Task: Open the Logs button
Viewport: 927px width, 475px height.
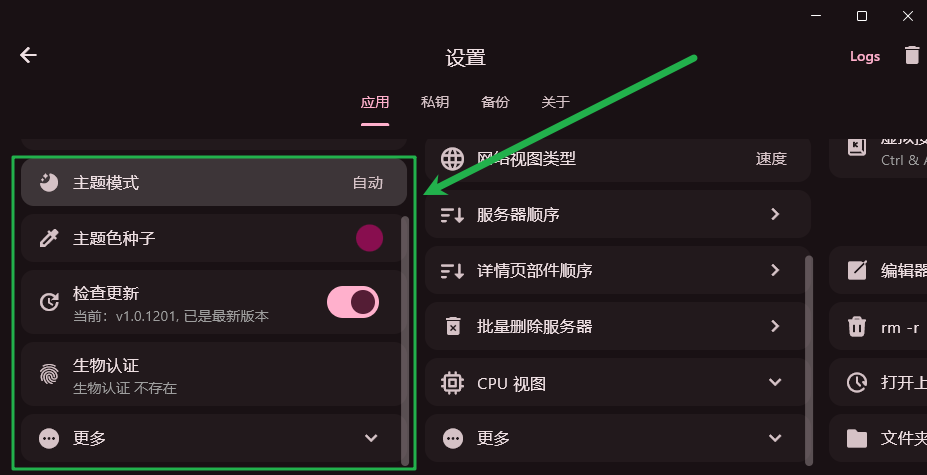Action: click(865, 57)
